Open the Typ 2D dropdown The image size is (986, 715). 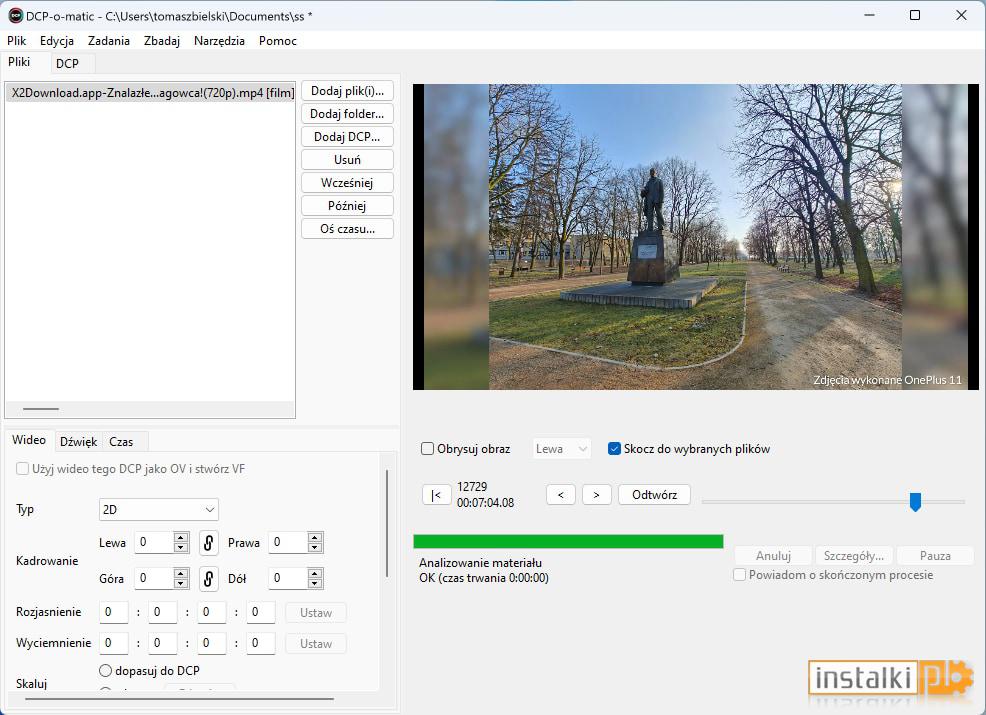coord(158,509)
